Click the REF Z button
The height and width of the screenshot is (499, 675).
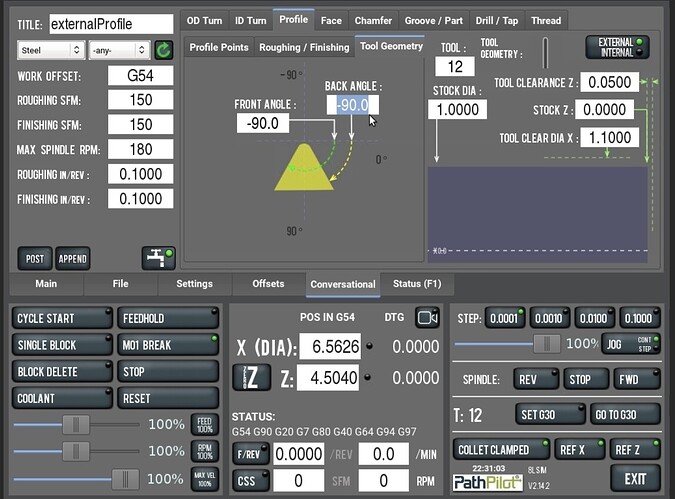pyautogui.click(x=635, y=450)
